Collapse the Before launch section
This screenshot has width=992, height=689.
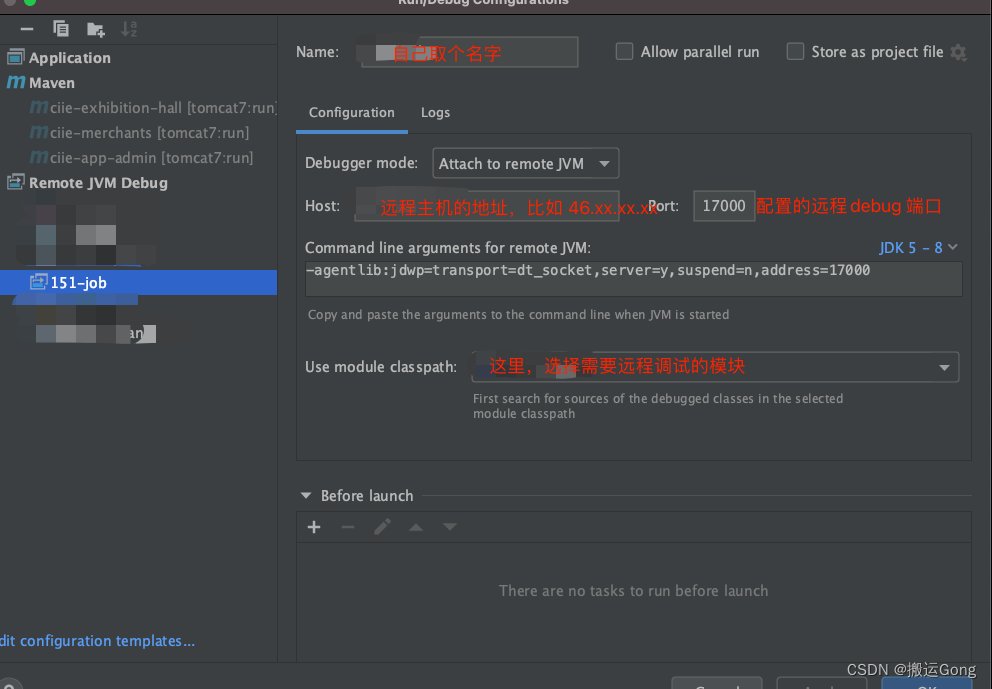point(306,495)
